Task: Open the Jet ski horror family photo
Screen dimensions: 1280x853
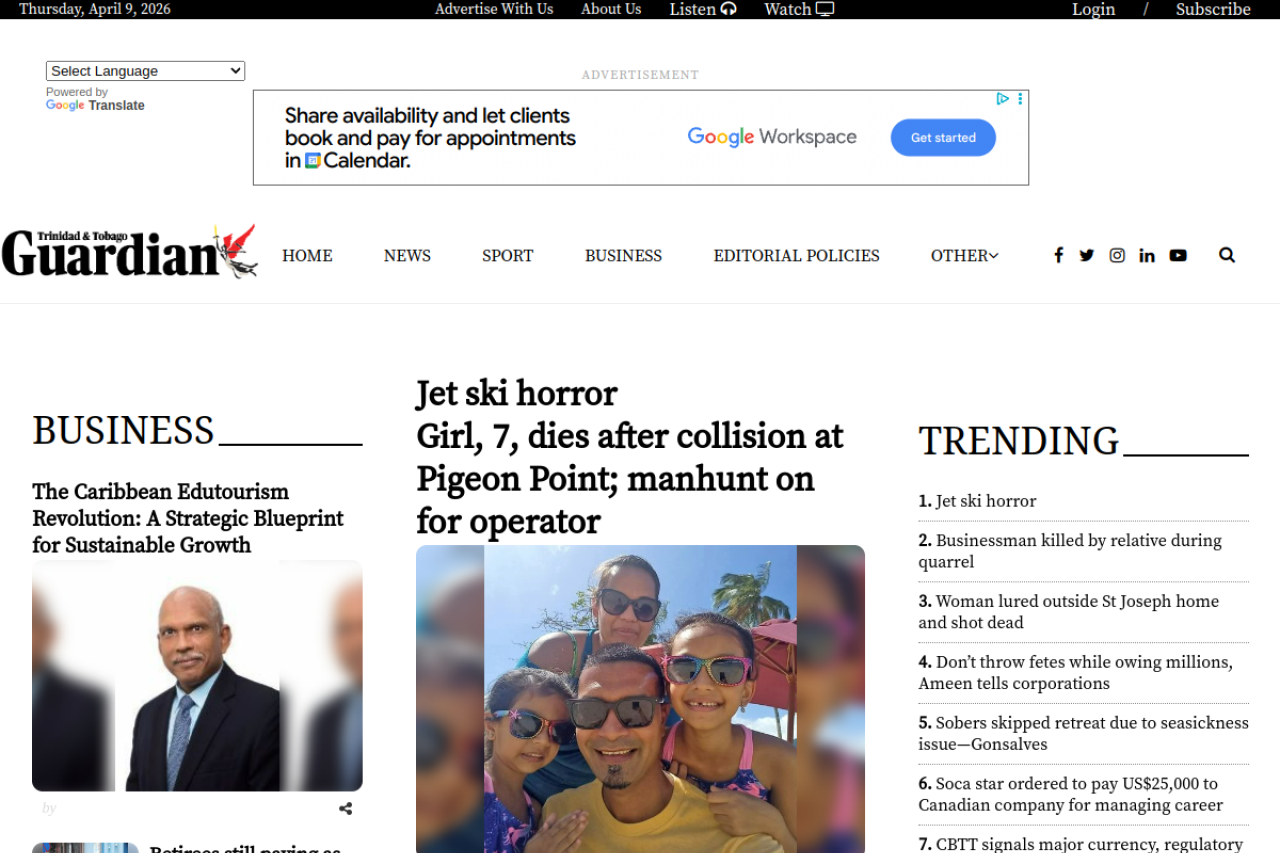Action: [x=640, y=698]
